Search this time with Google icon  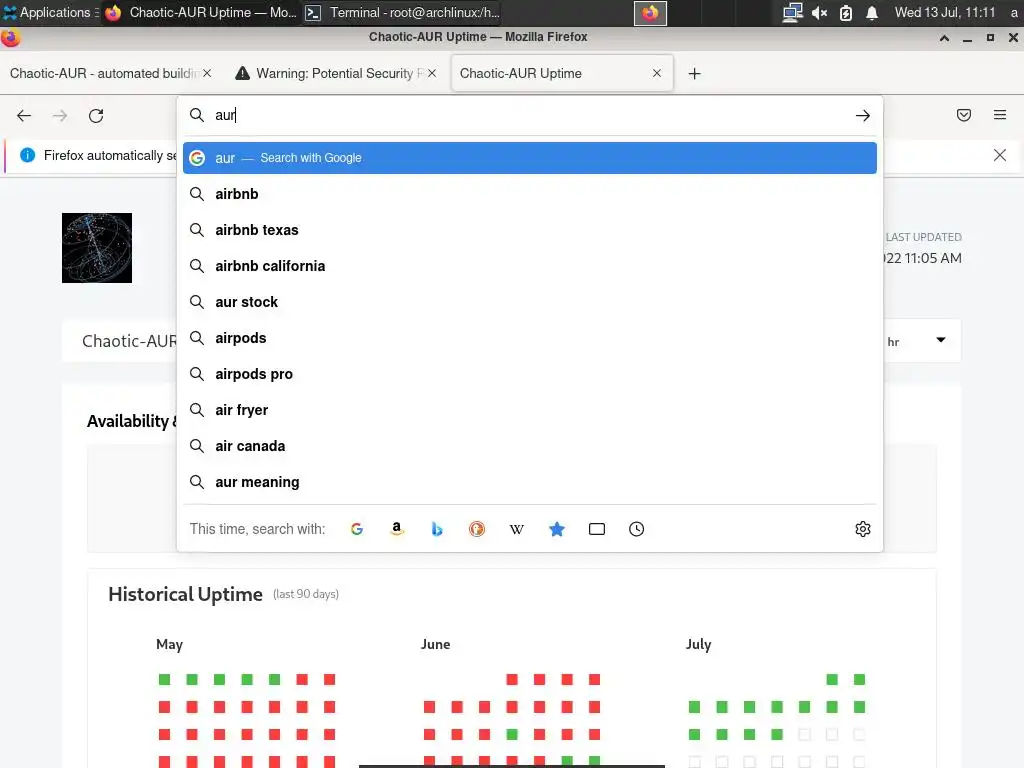[357, 529]
